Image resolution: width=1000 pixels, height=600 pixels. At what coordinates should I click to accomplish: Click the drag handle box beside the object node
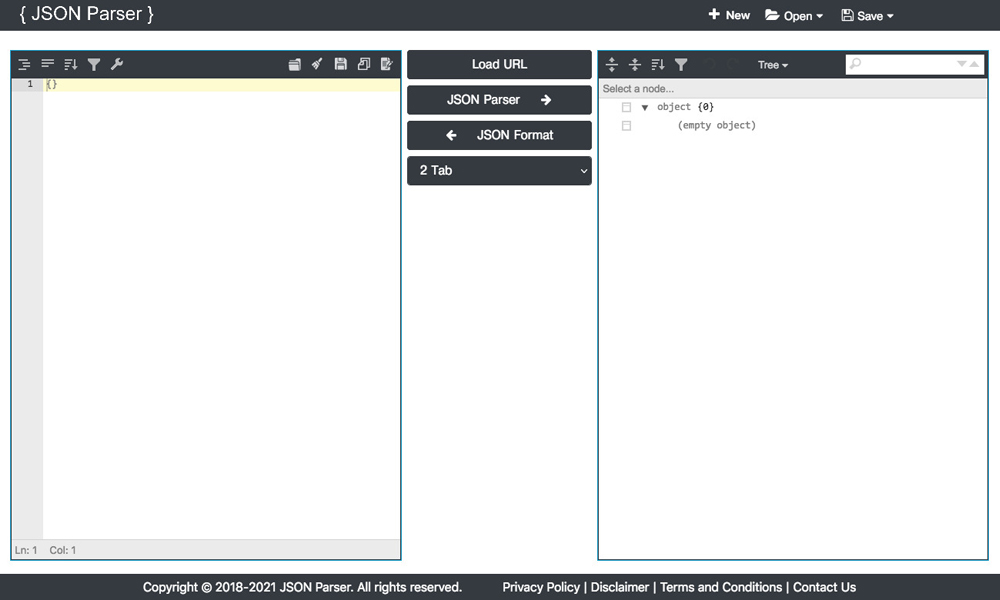click(627, 107)
